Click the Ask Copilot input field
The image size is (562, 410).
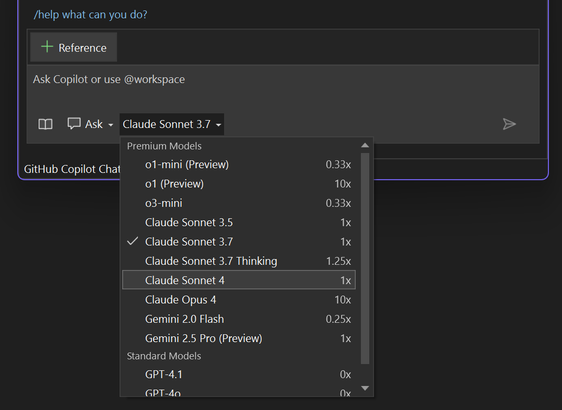(x=283, y=87)
